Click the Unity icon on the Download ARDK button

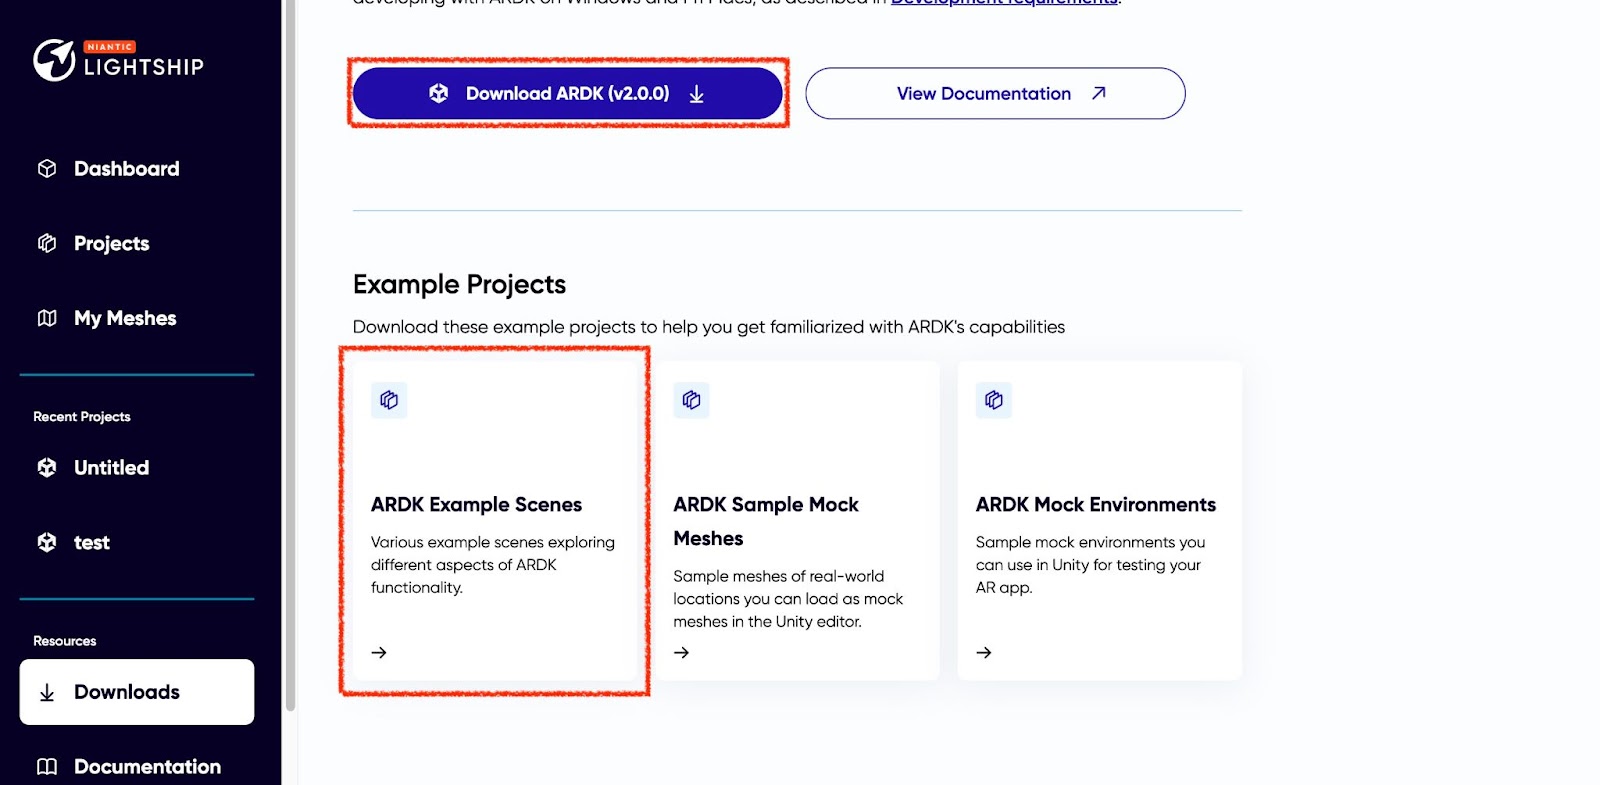439,93
